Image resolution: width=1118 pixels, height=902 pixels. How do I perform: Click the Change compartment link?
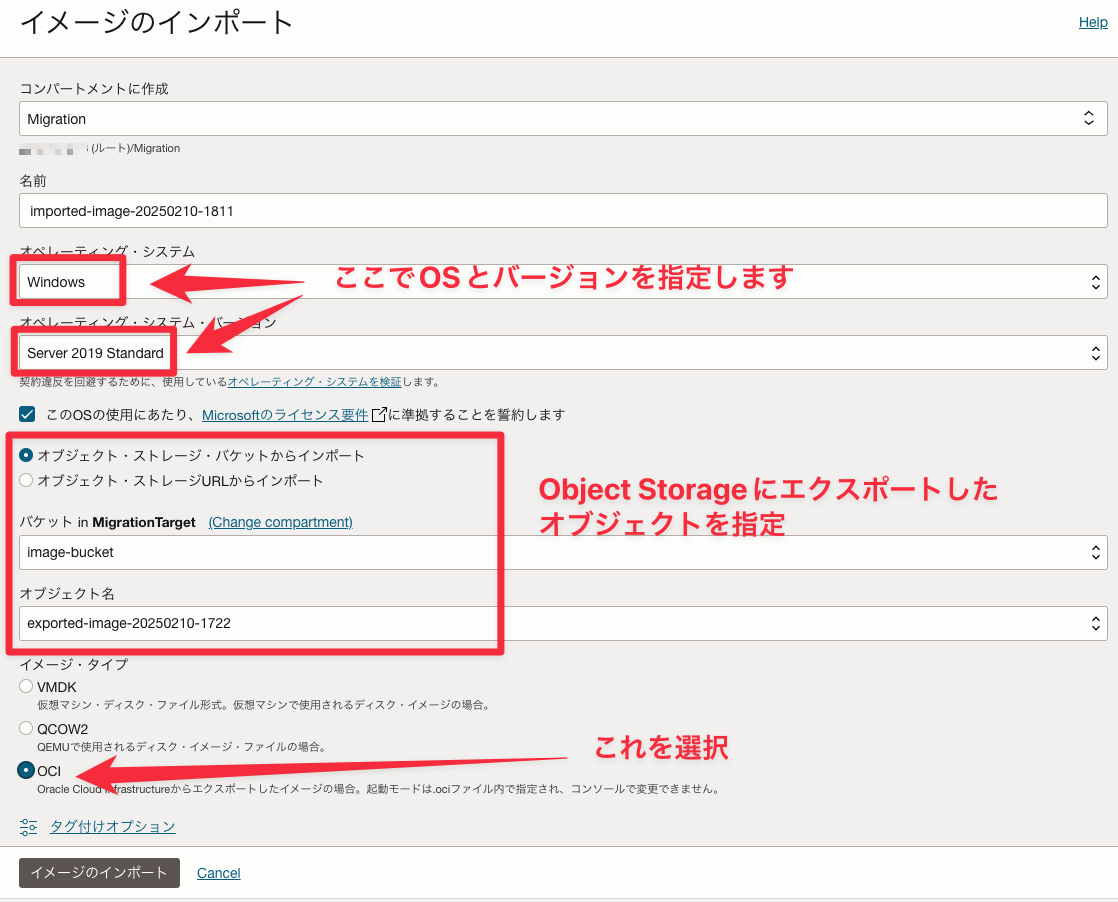280,523
